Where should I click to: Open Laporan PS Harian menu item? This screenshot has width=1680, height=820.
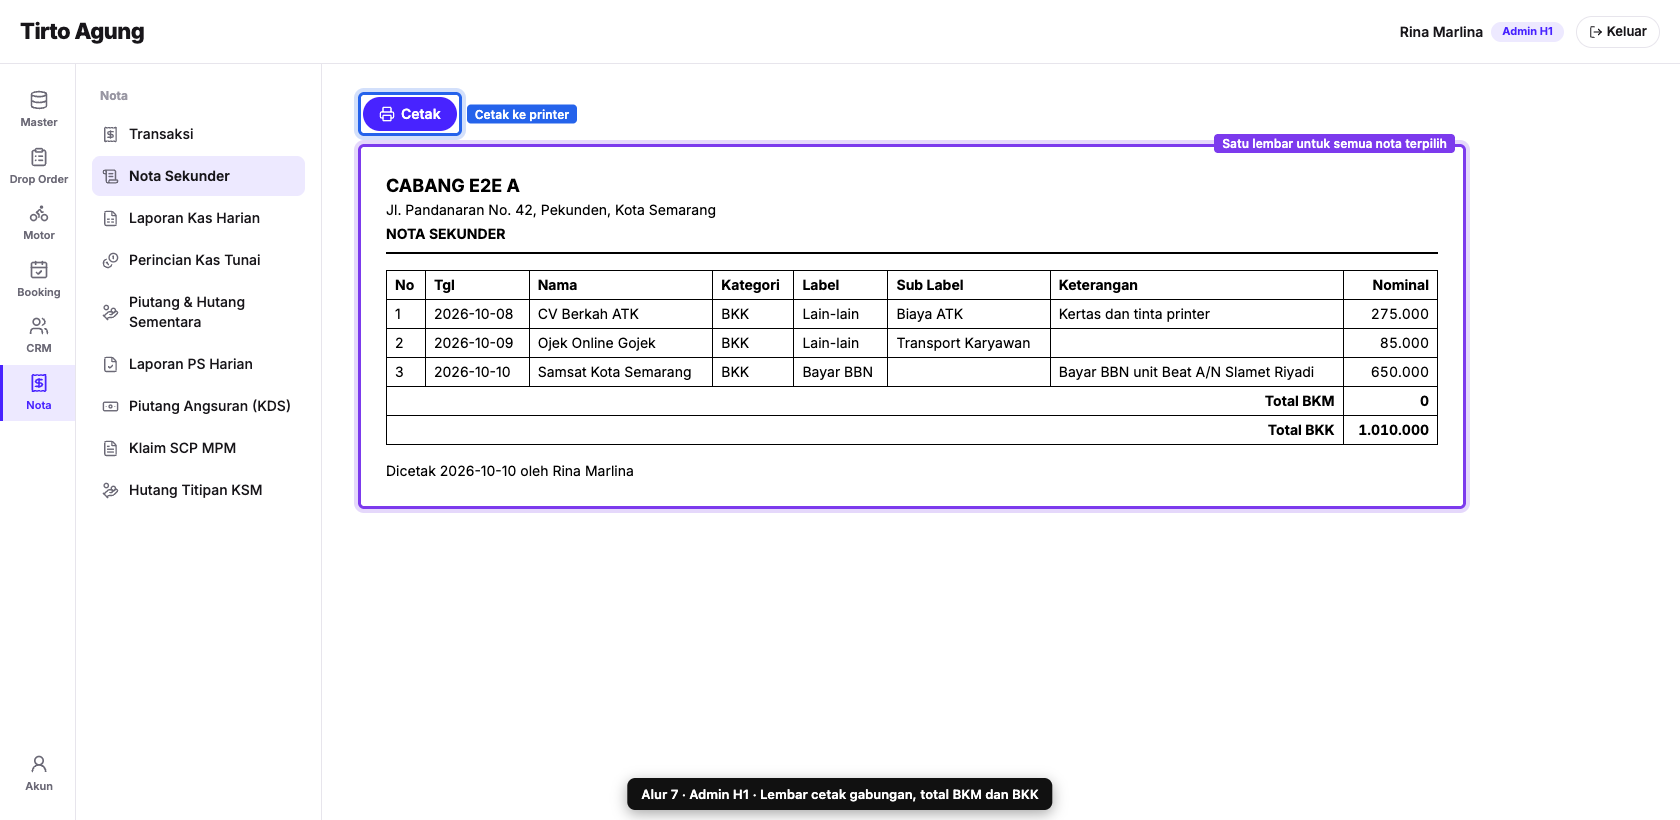198,364
